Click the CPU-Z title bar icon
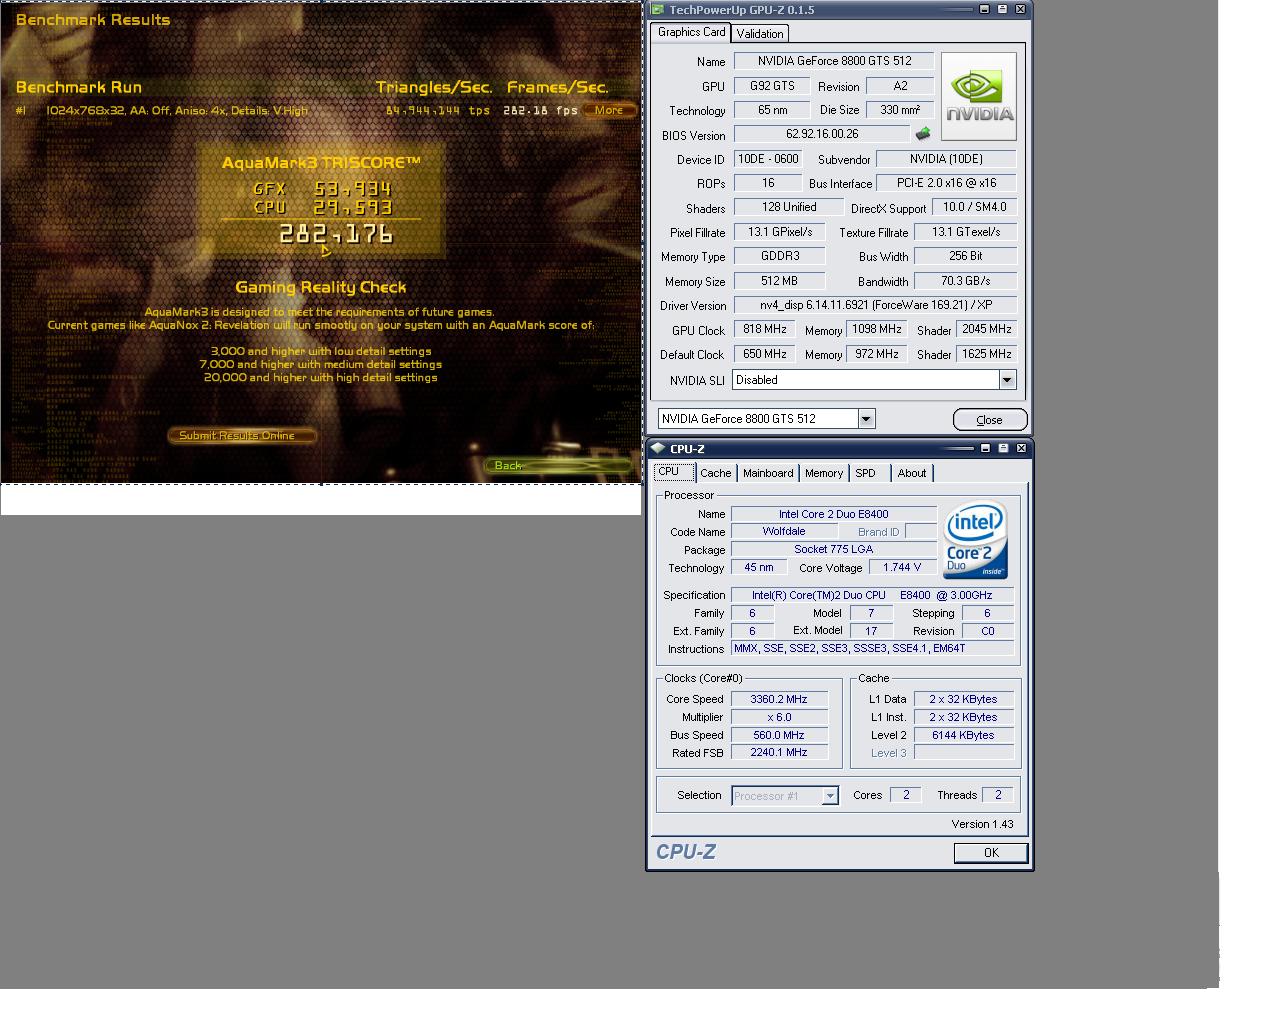 (657, 448)
